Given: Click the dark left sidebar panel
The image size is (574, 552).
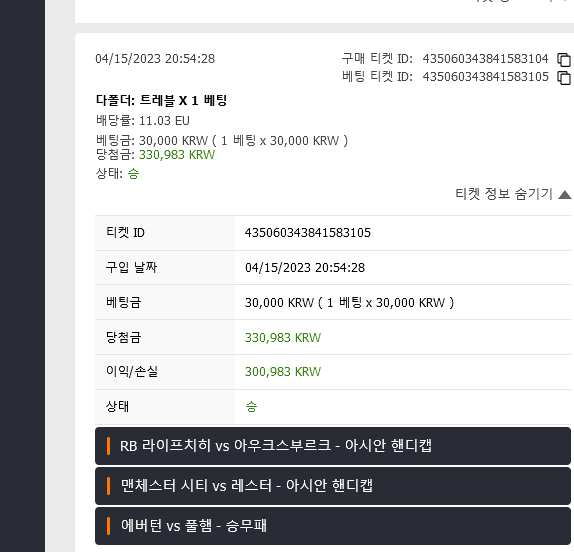Looking at the screenshot, I should [x=22, y=276].
